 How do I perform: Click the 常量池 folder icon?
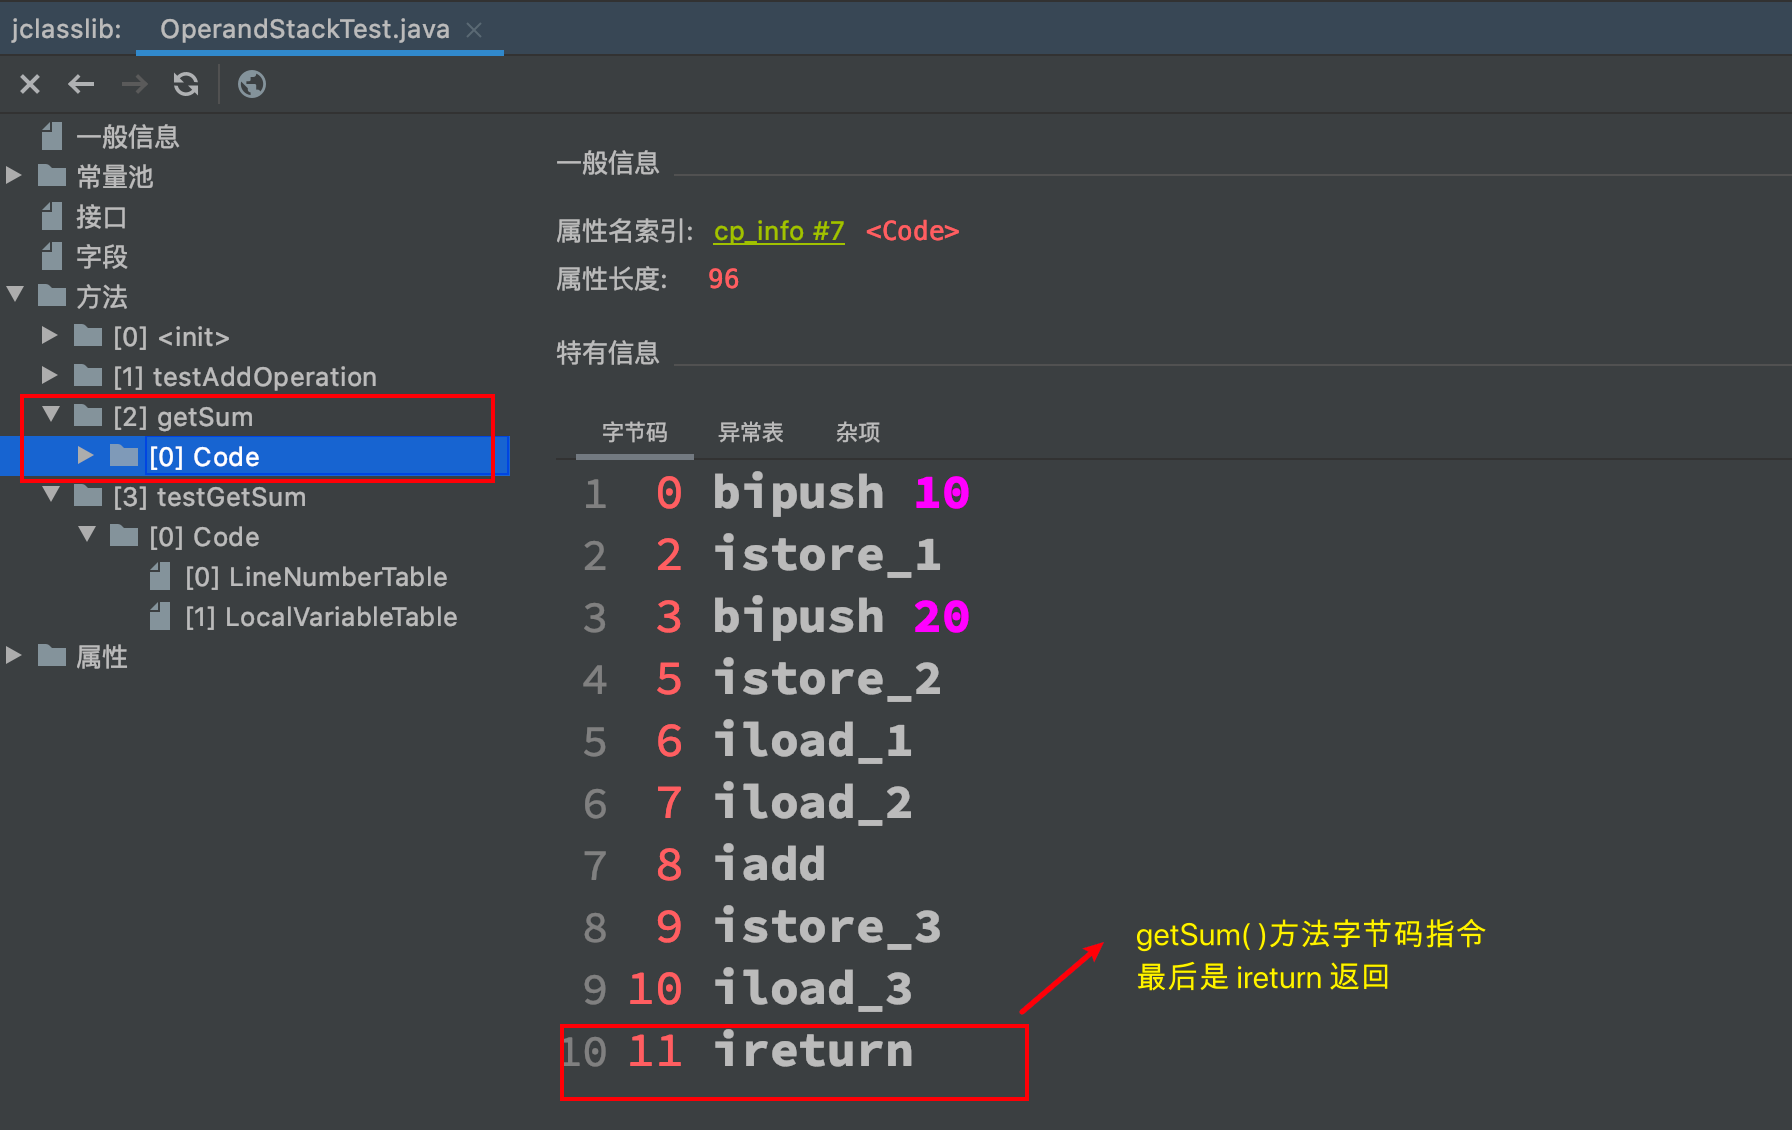click(52, 176)
